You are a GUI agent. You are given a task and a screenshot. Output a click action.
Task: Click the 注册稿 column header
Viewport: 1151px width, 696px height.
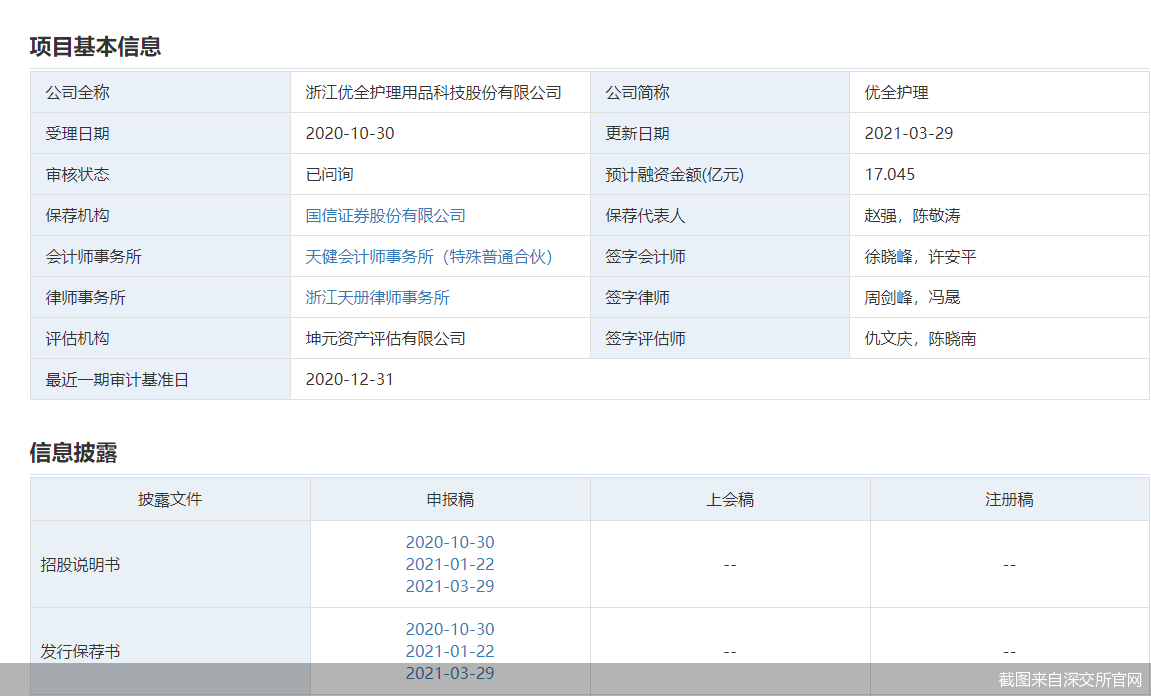(x=1009, y=499)
